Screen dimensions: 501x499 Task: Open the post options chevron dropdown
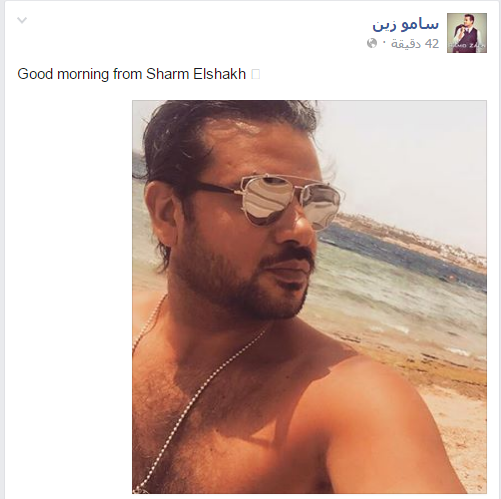click(22, 20)
